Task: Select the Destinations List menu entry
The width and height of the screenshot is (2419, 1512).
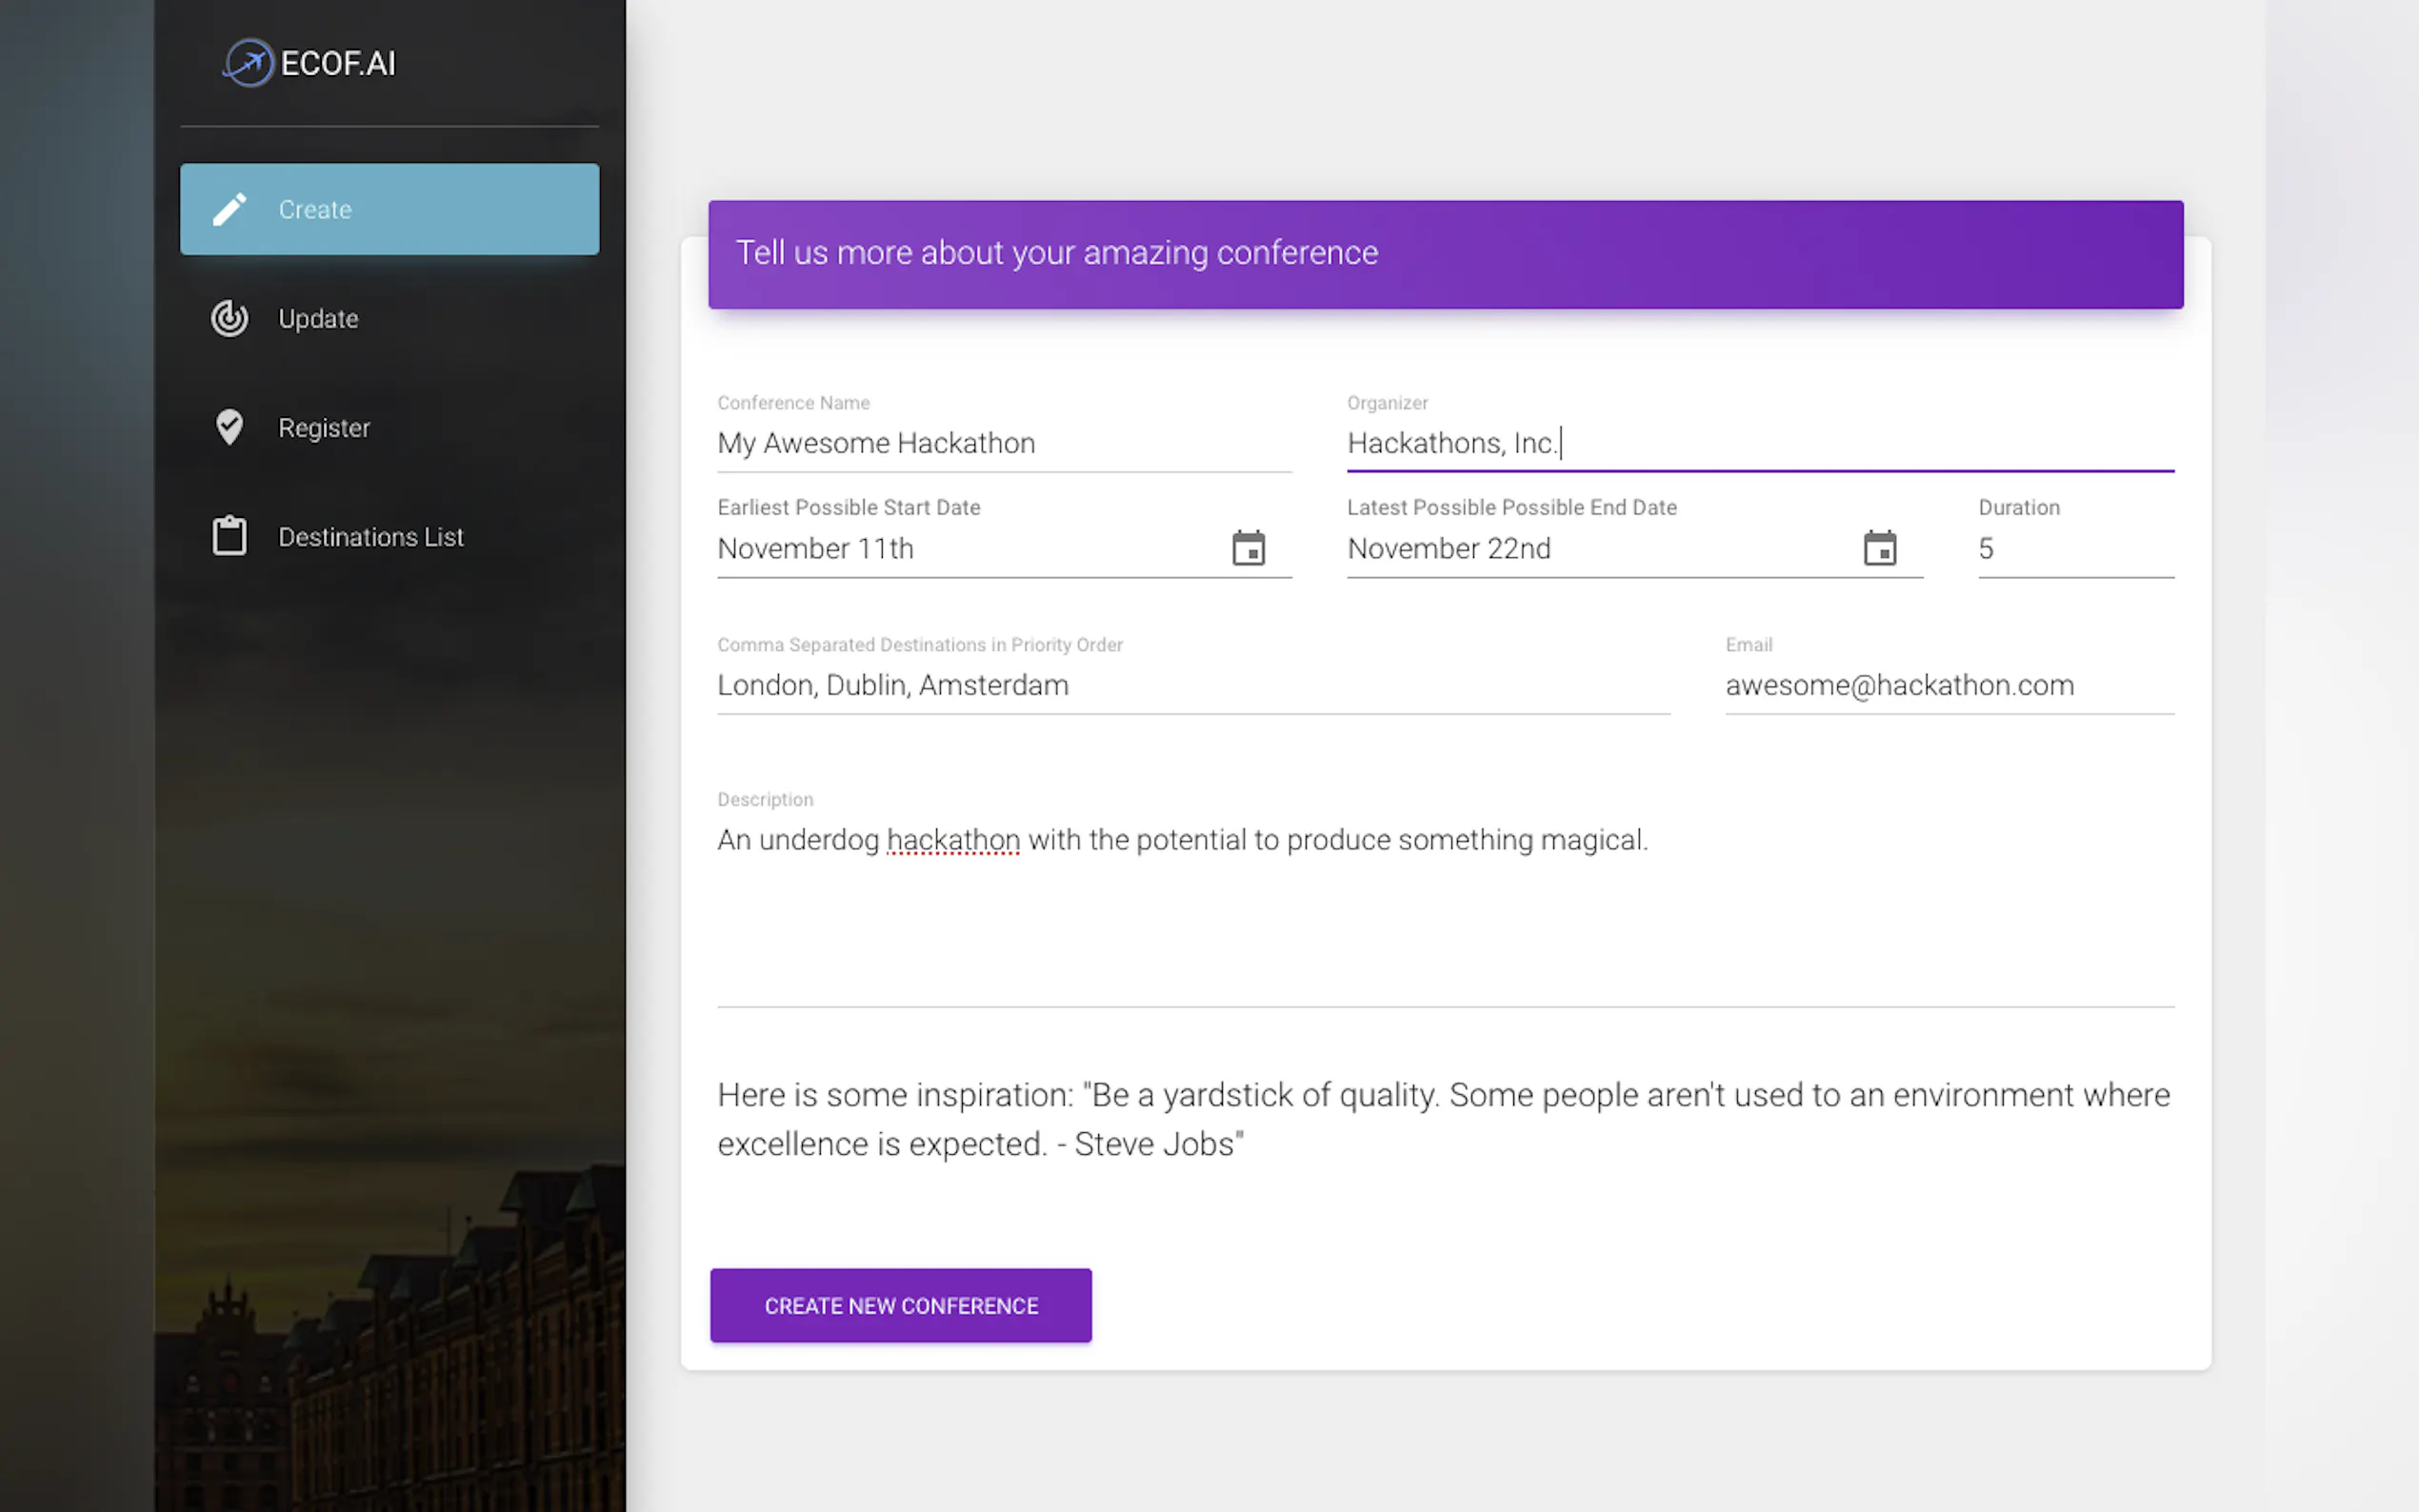Action: click(x=370, y=536)
